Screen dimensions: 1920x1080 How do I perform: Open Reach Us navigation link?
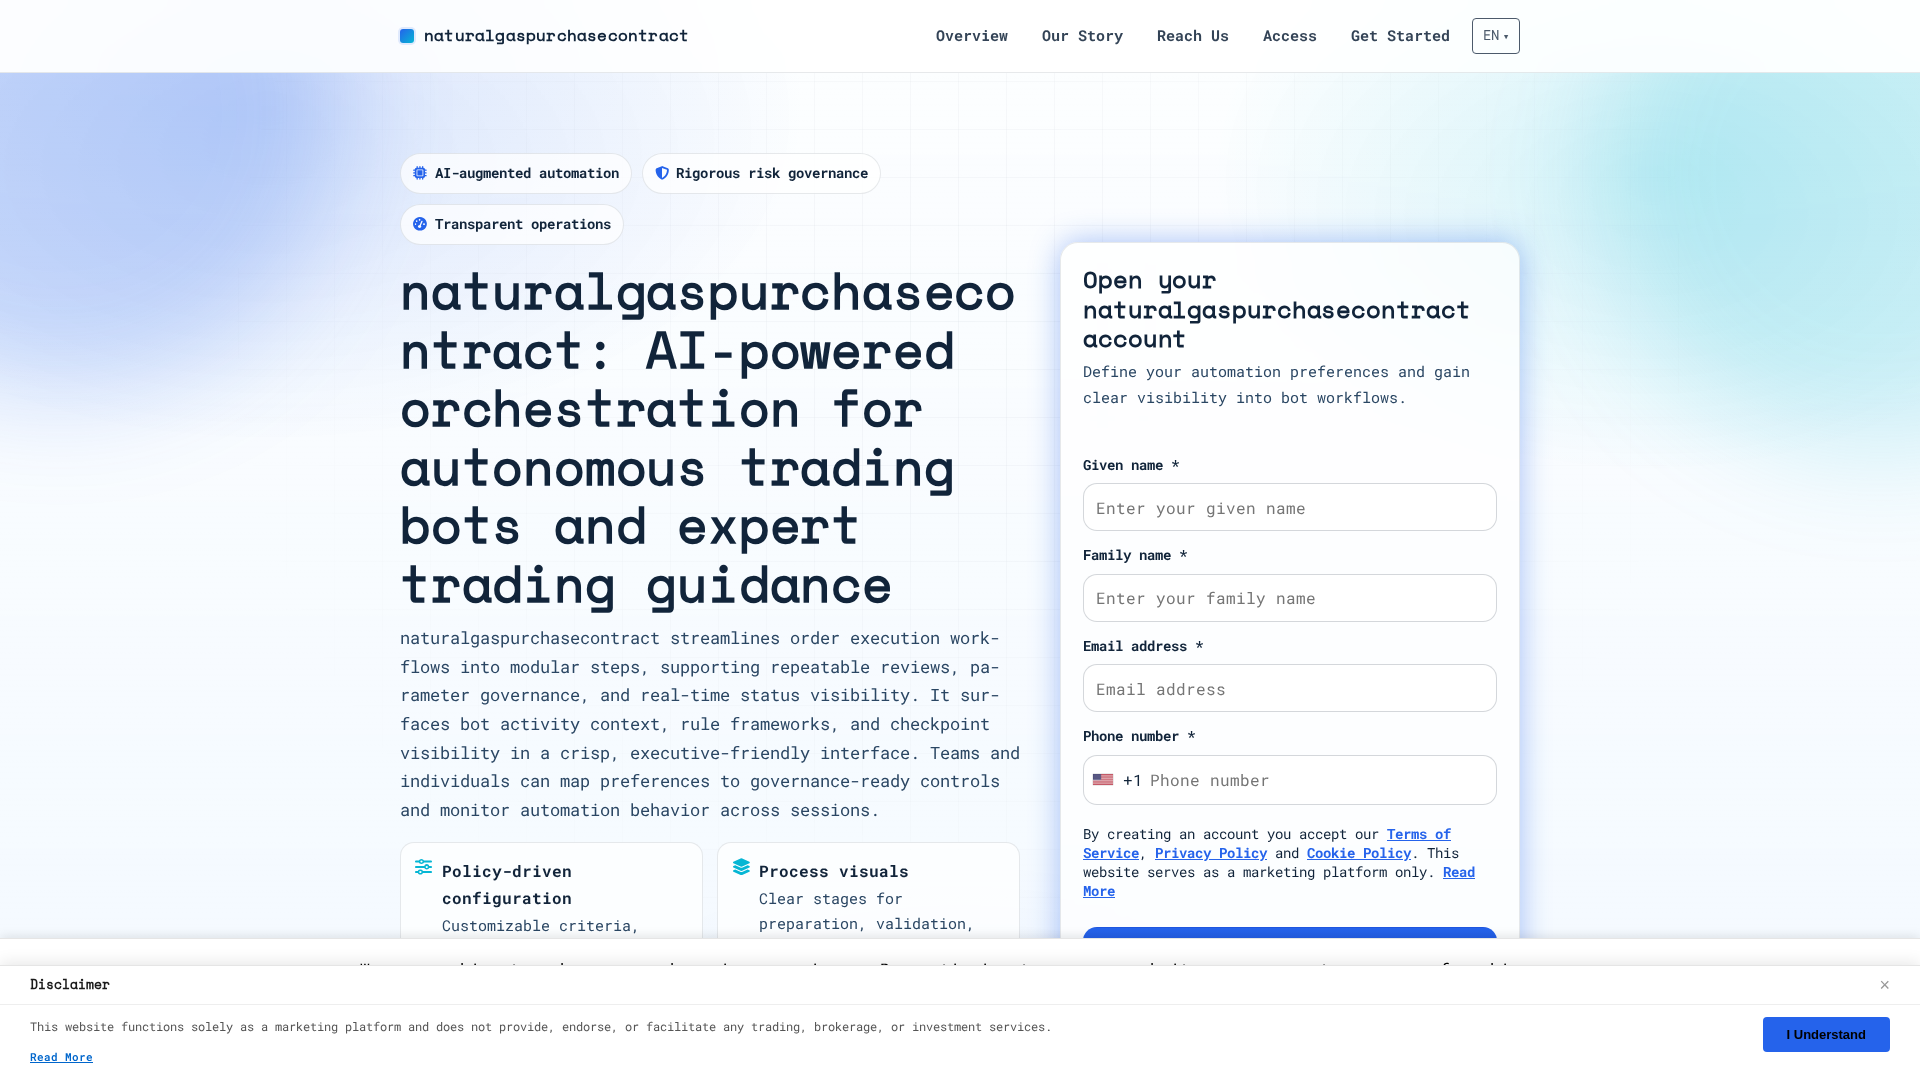[1193, 36]
